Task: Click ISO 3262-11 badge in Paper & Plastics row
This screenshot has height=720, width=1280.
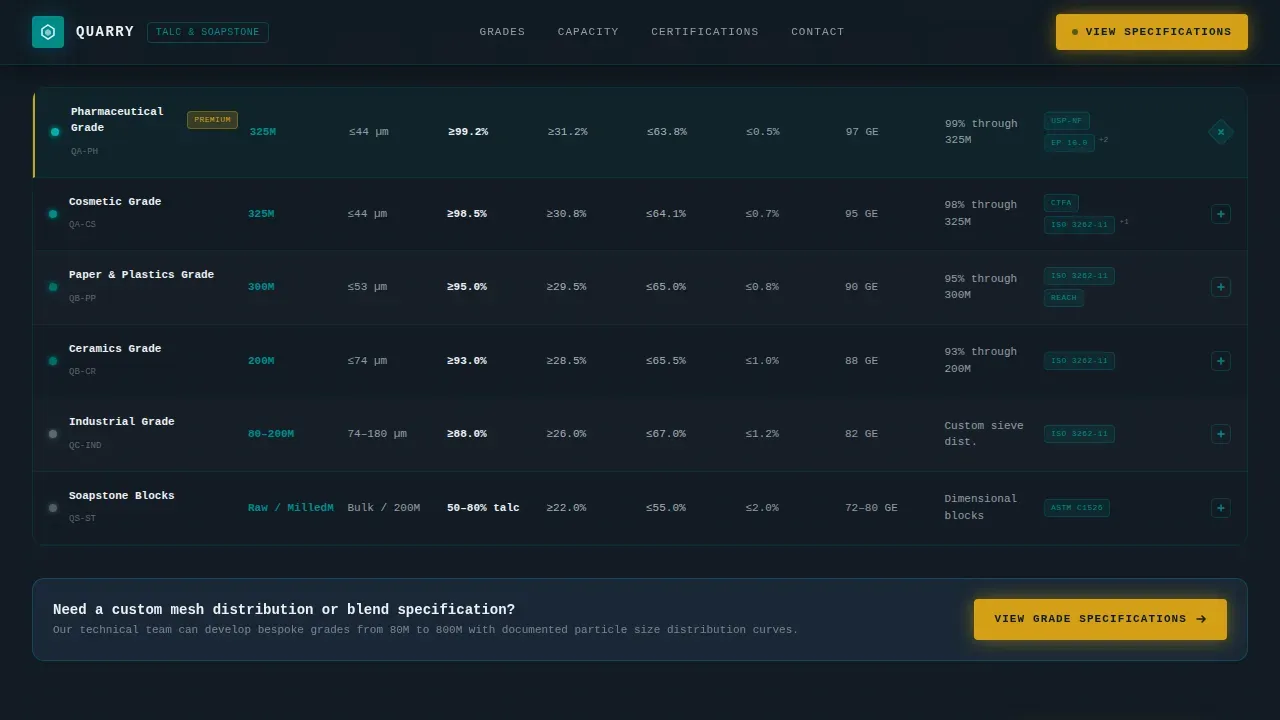Action: point(1079,276)
